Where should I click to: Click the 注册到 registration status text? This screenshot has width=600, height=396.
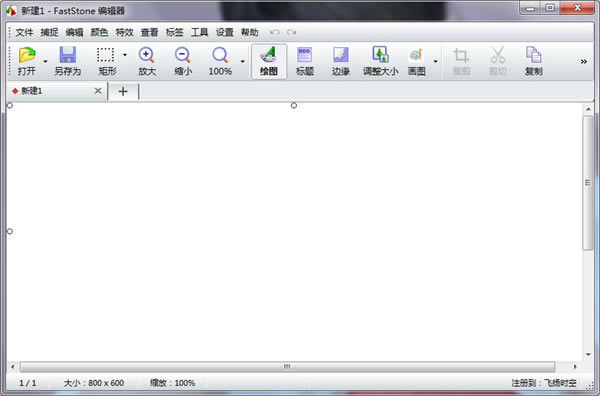point(544,383)
